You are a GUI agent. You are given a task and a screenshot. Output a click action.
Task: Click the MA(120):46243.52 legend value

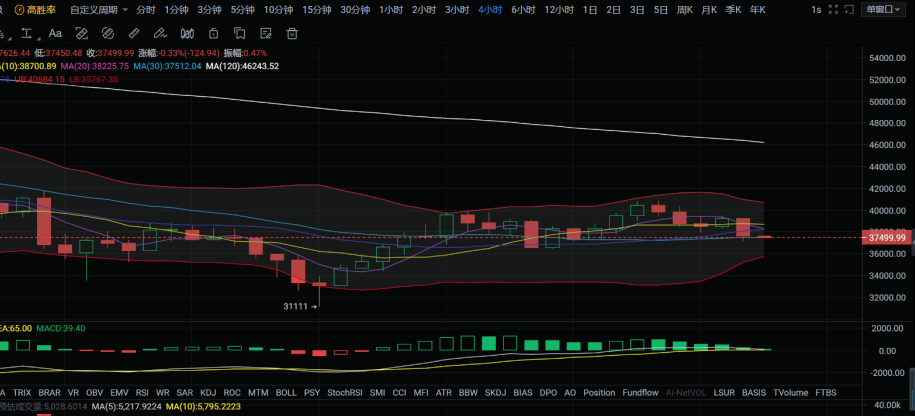(242, 66)
